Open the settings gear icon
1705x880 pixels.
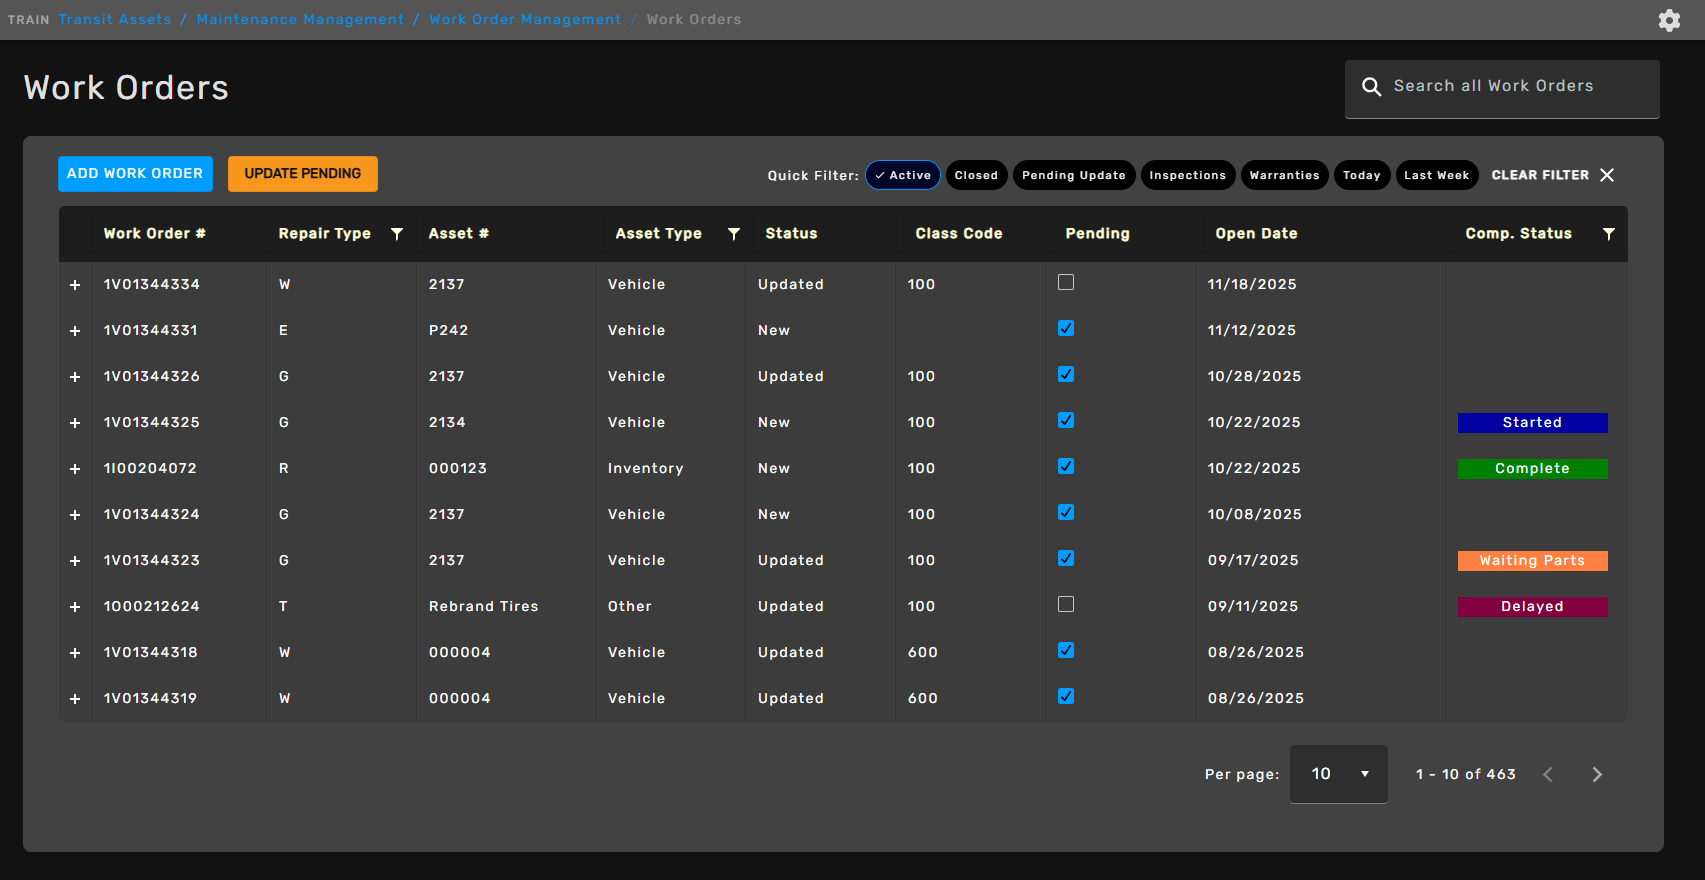coord(1669,20)
